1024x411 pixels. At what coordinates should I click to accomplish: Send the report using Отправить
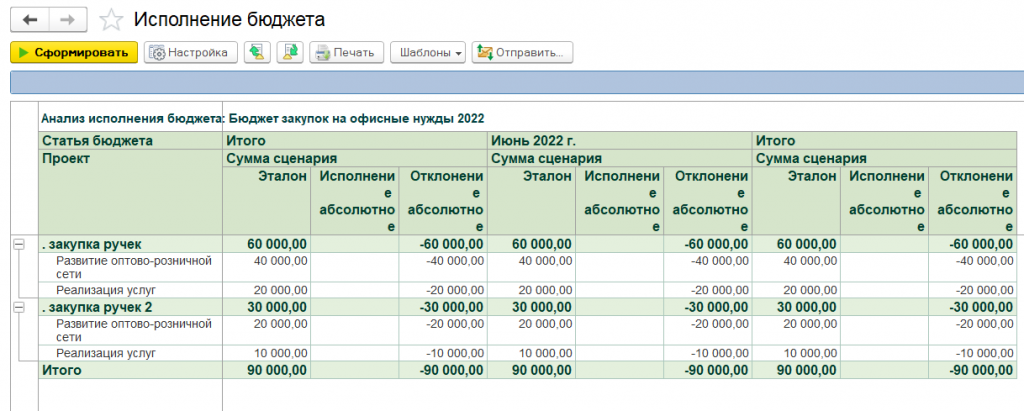coord(522,53)
